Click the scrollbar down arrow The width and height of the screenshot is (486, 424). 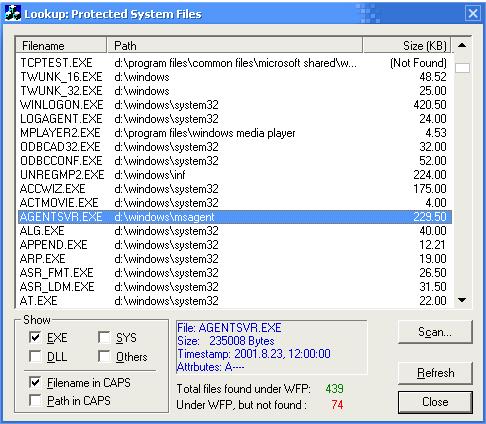pos(462,300)
